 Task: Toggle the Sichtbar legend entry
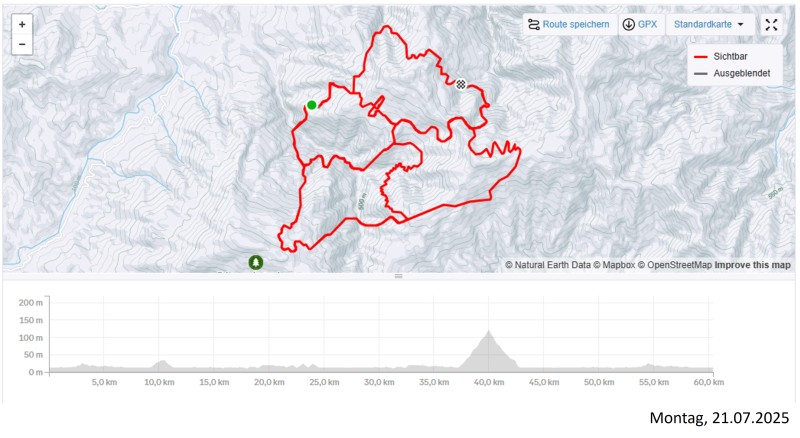(731, 59)
